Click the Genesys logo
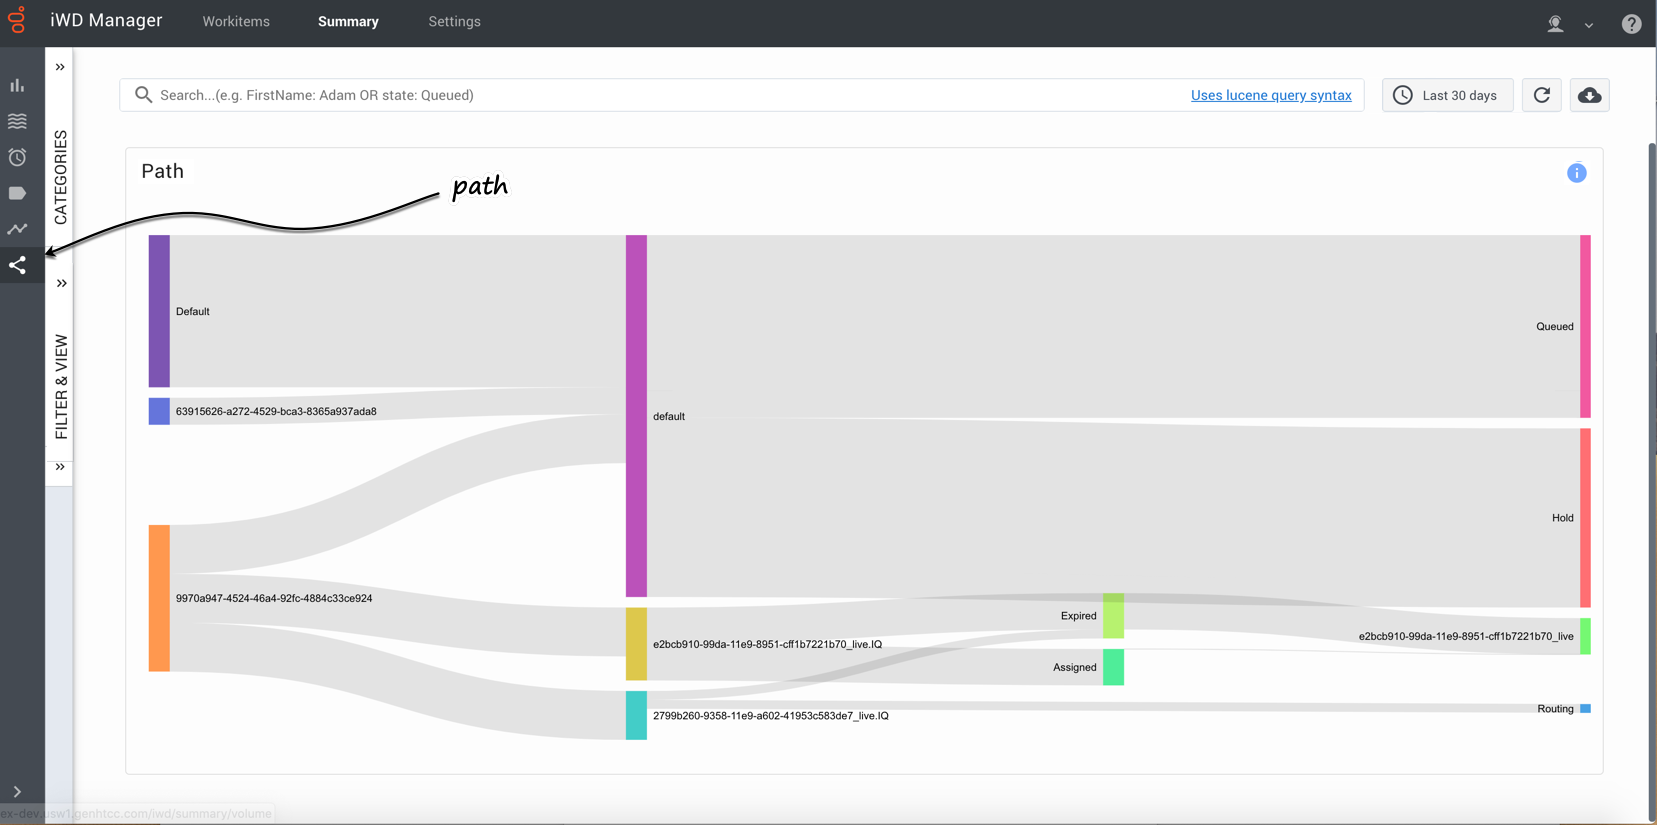The height and width of the screenshot is (825, 1658). [17, 20]
